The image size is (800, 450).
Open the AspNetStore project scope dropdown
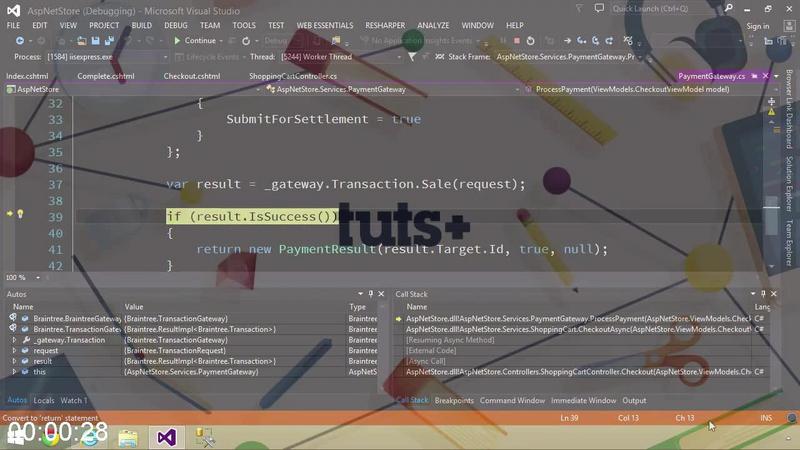click(258, 89)
